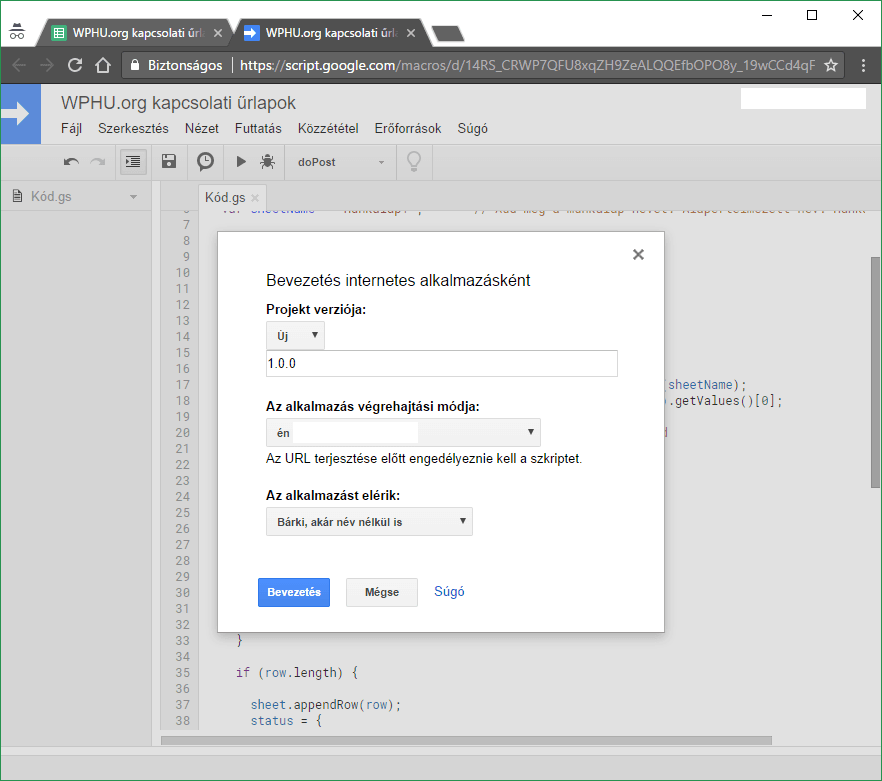Screen dimensions: 882x781
Task: Click the undo arrow in the toolbar
Action: click(x=71, y=161)
